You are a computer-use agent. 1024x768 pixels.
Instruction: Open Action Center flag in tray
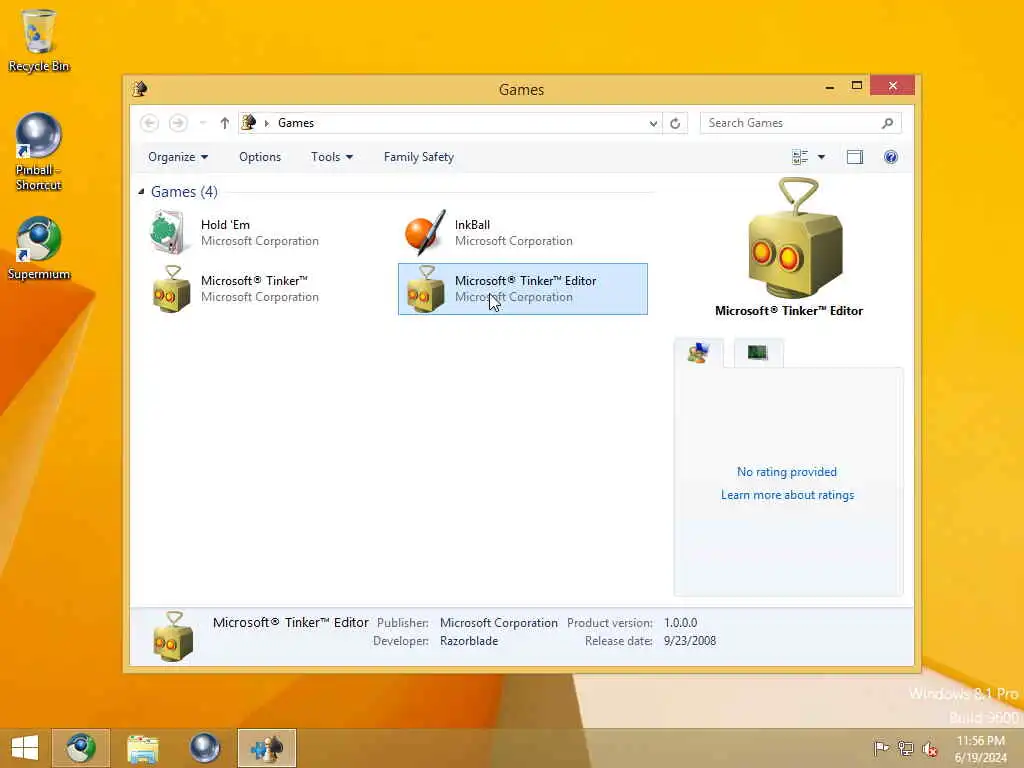tap(881, 748)
